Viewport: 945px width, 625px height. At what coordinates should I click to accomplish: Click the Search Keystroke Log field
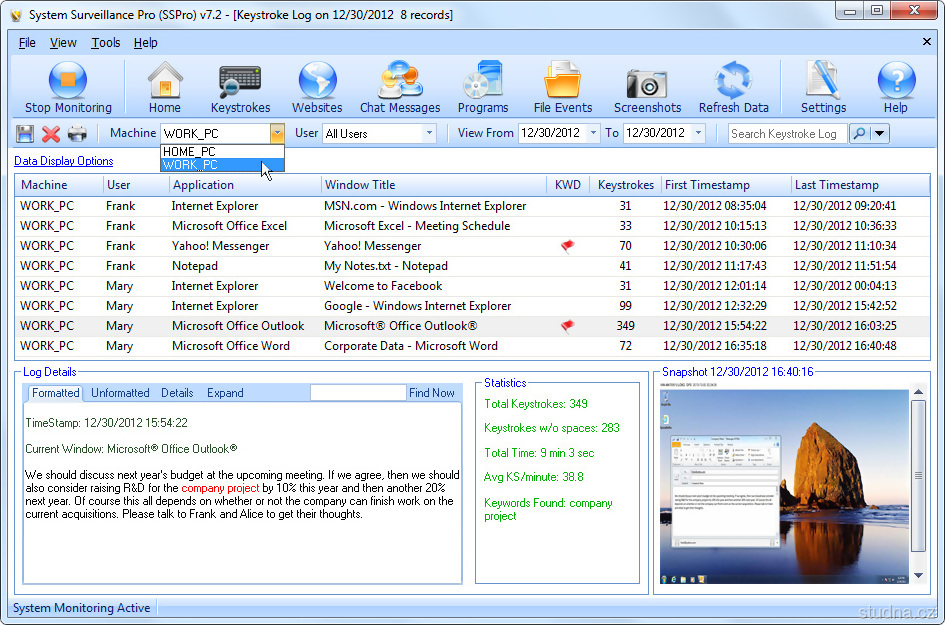[786, 134]
